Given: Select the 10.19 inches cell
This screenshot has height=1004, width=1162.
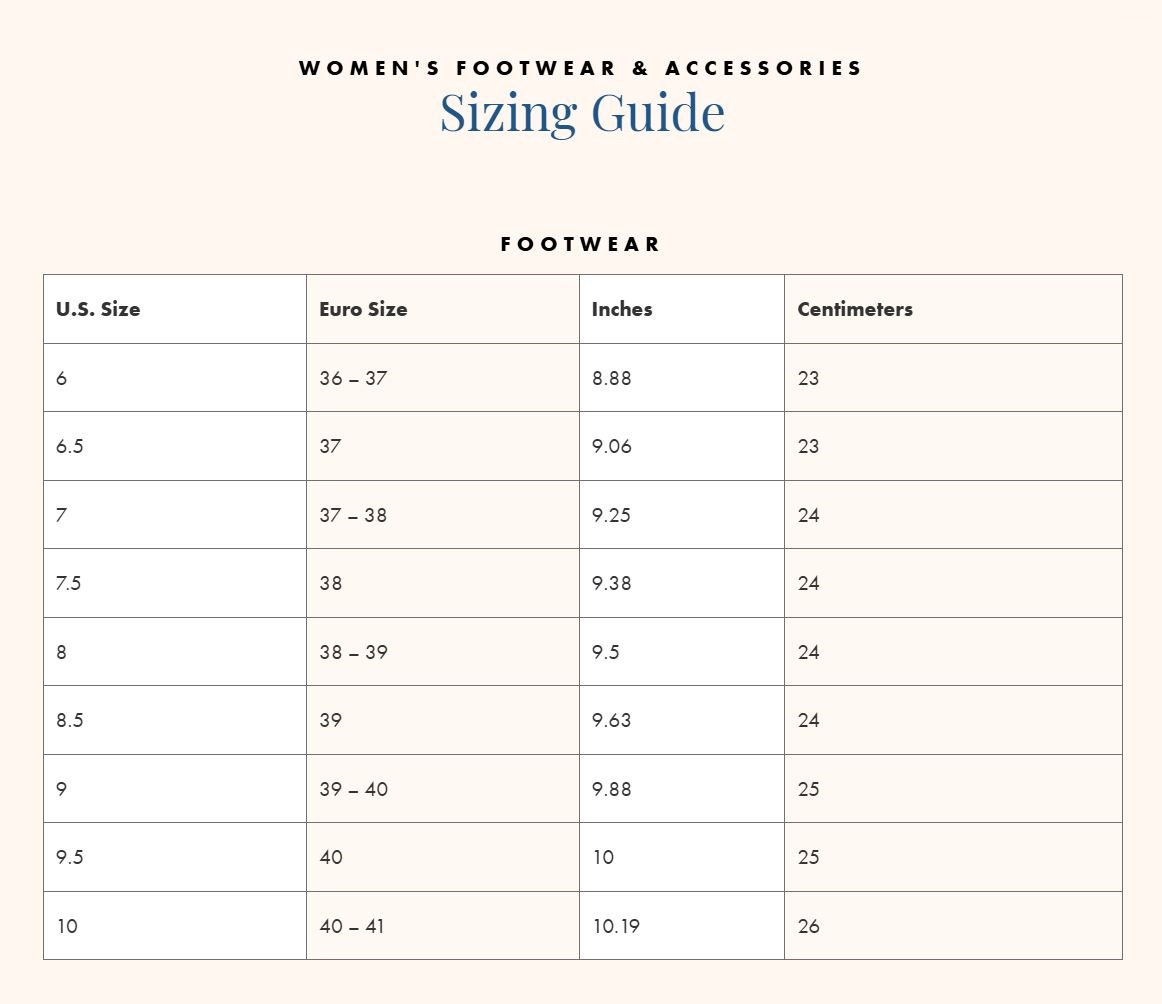Looking at the screenshot, I should 616,926.
